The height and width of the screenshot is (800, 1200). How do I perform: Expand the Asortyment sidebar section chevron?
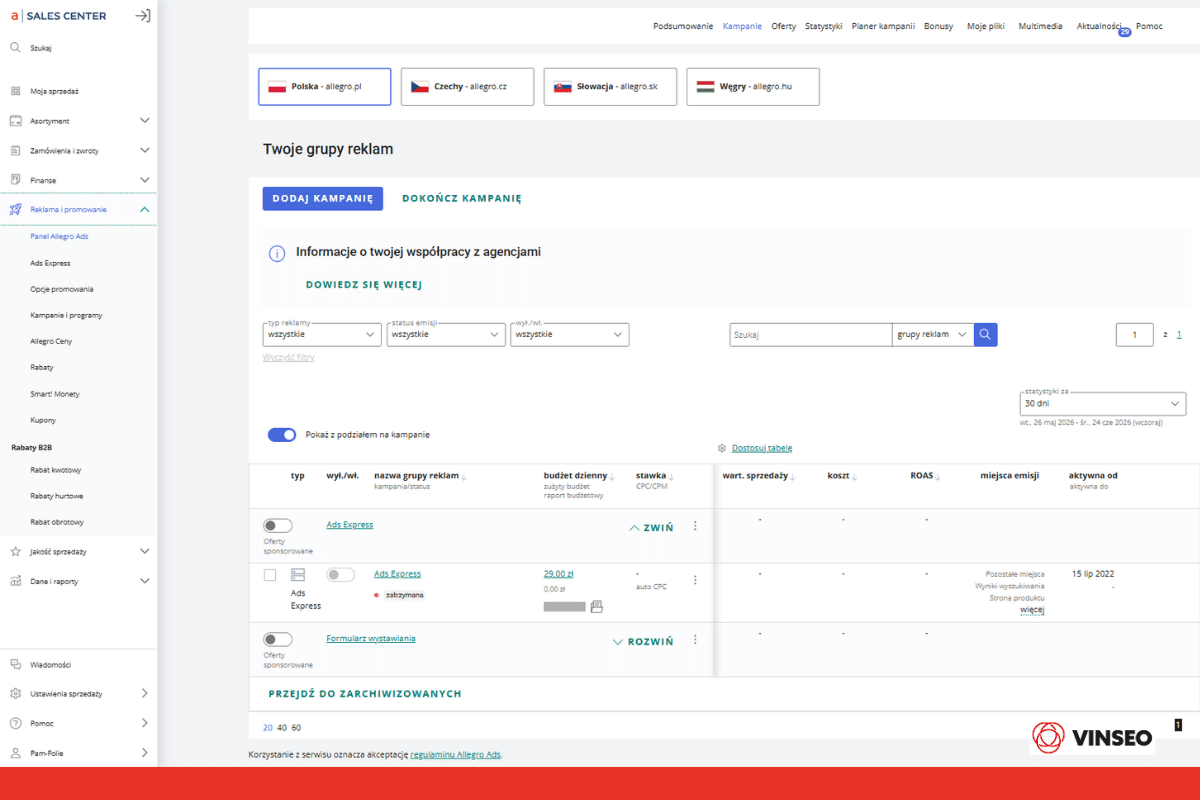[x=144, y=121]
